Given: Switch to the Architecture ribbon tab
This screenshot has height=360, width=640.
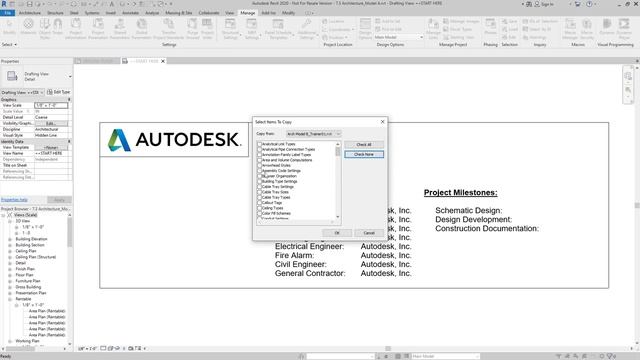Looking at the screenshot, I should tap(30, 13).
